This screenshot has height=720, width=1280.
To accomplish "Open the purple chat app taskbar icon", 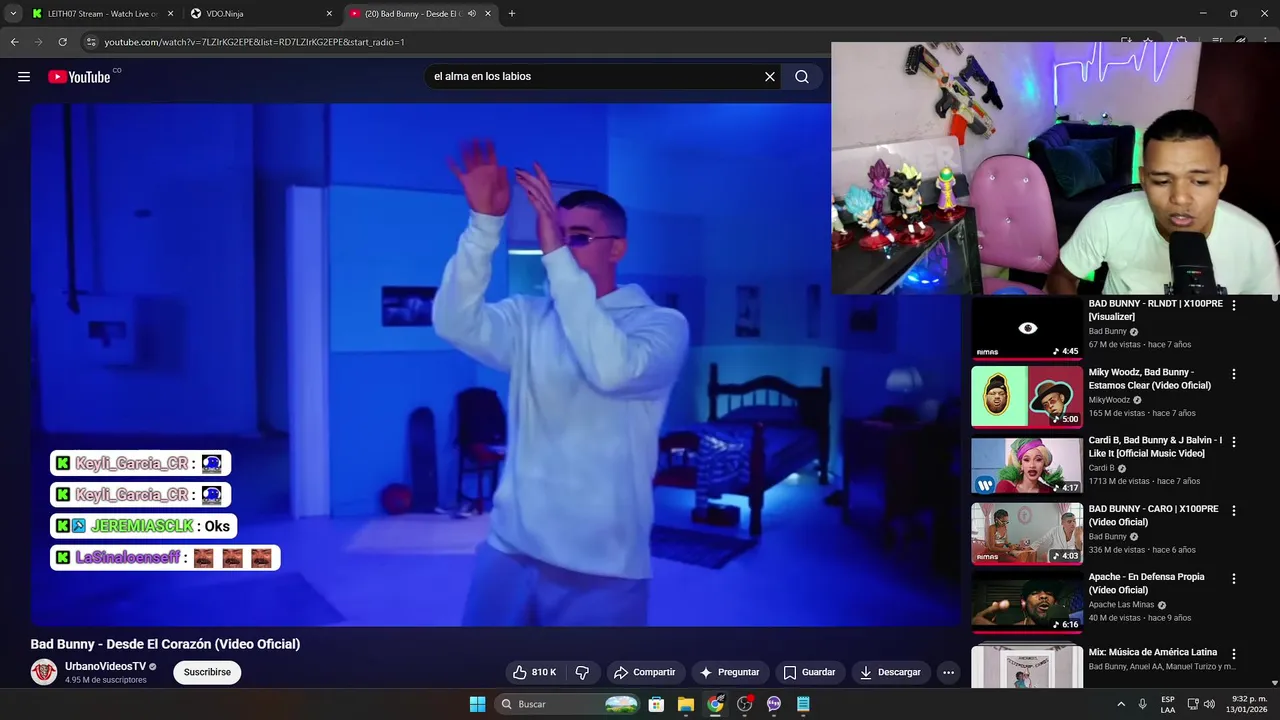I will point(774,704).
